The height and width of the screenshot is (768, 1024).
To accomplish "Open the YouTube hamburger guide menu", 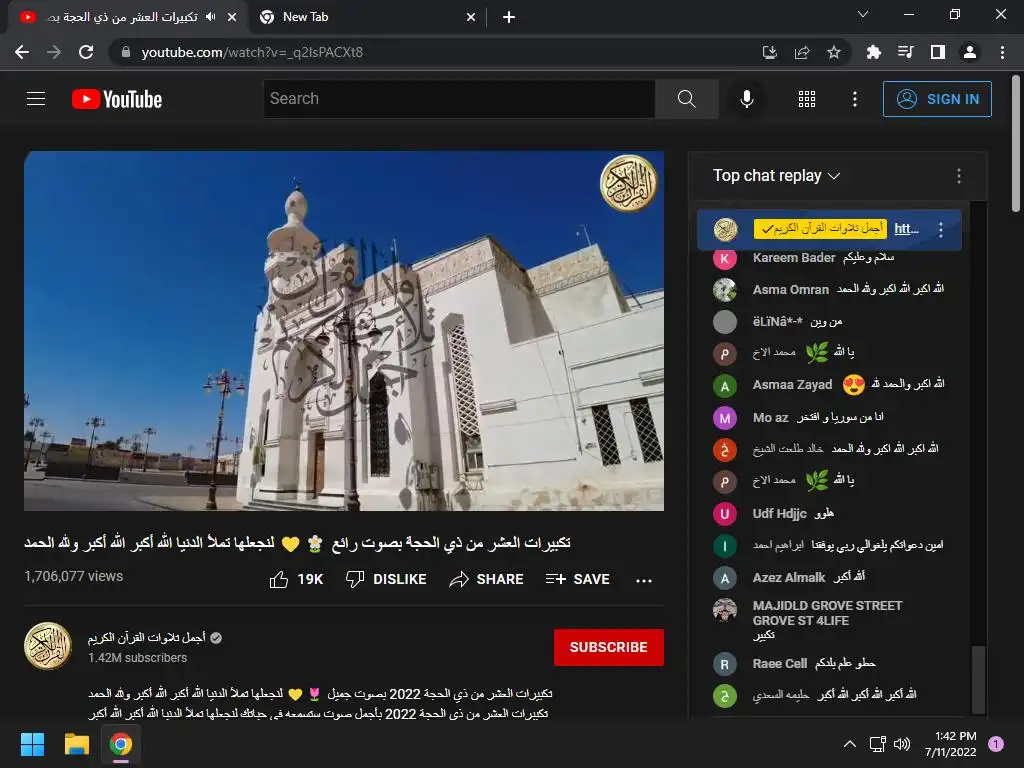I will click(x=36, y=99).
